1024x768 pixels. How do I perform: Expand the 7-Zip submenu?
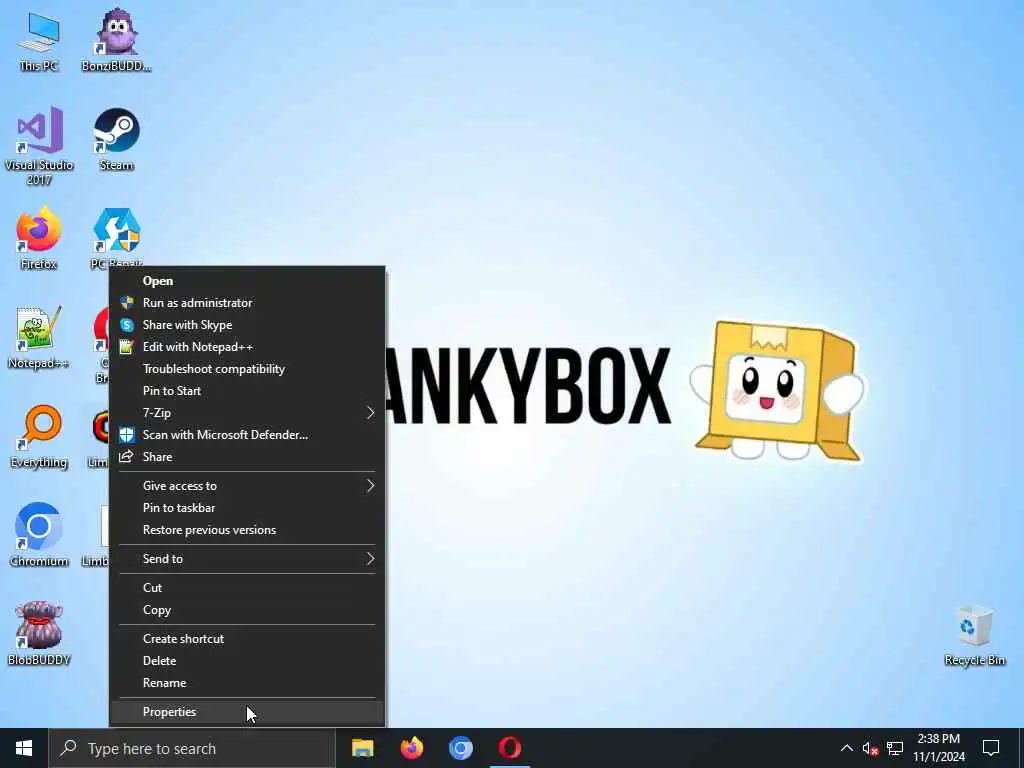248,413
